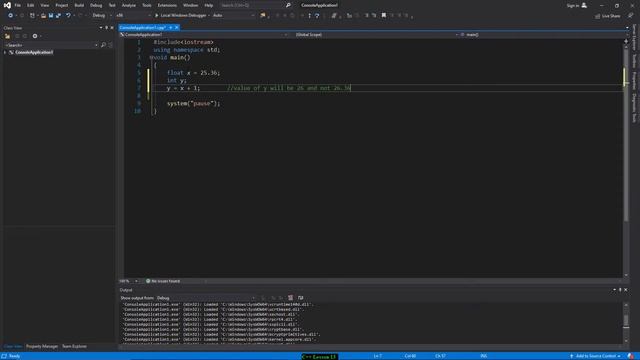Click the Open File toolbar icon

pyautogui.click(x=43, y=16)
